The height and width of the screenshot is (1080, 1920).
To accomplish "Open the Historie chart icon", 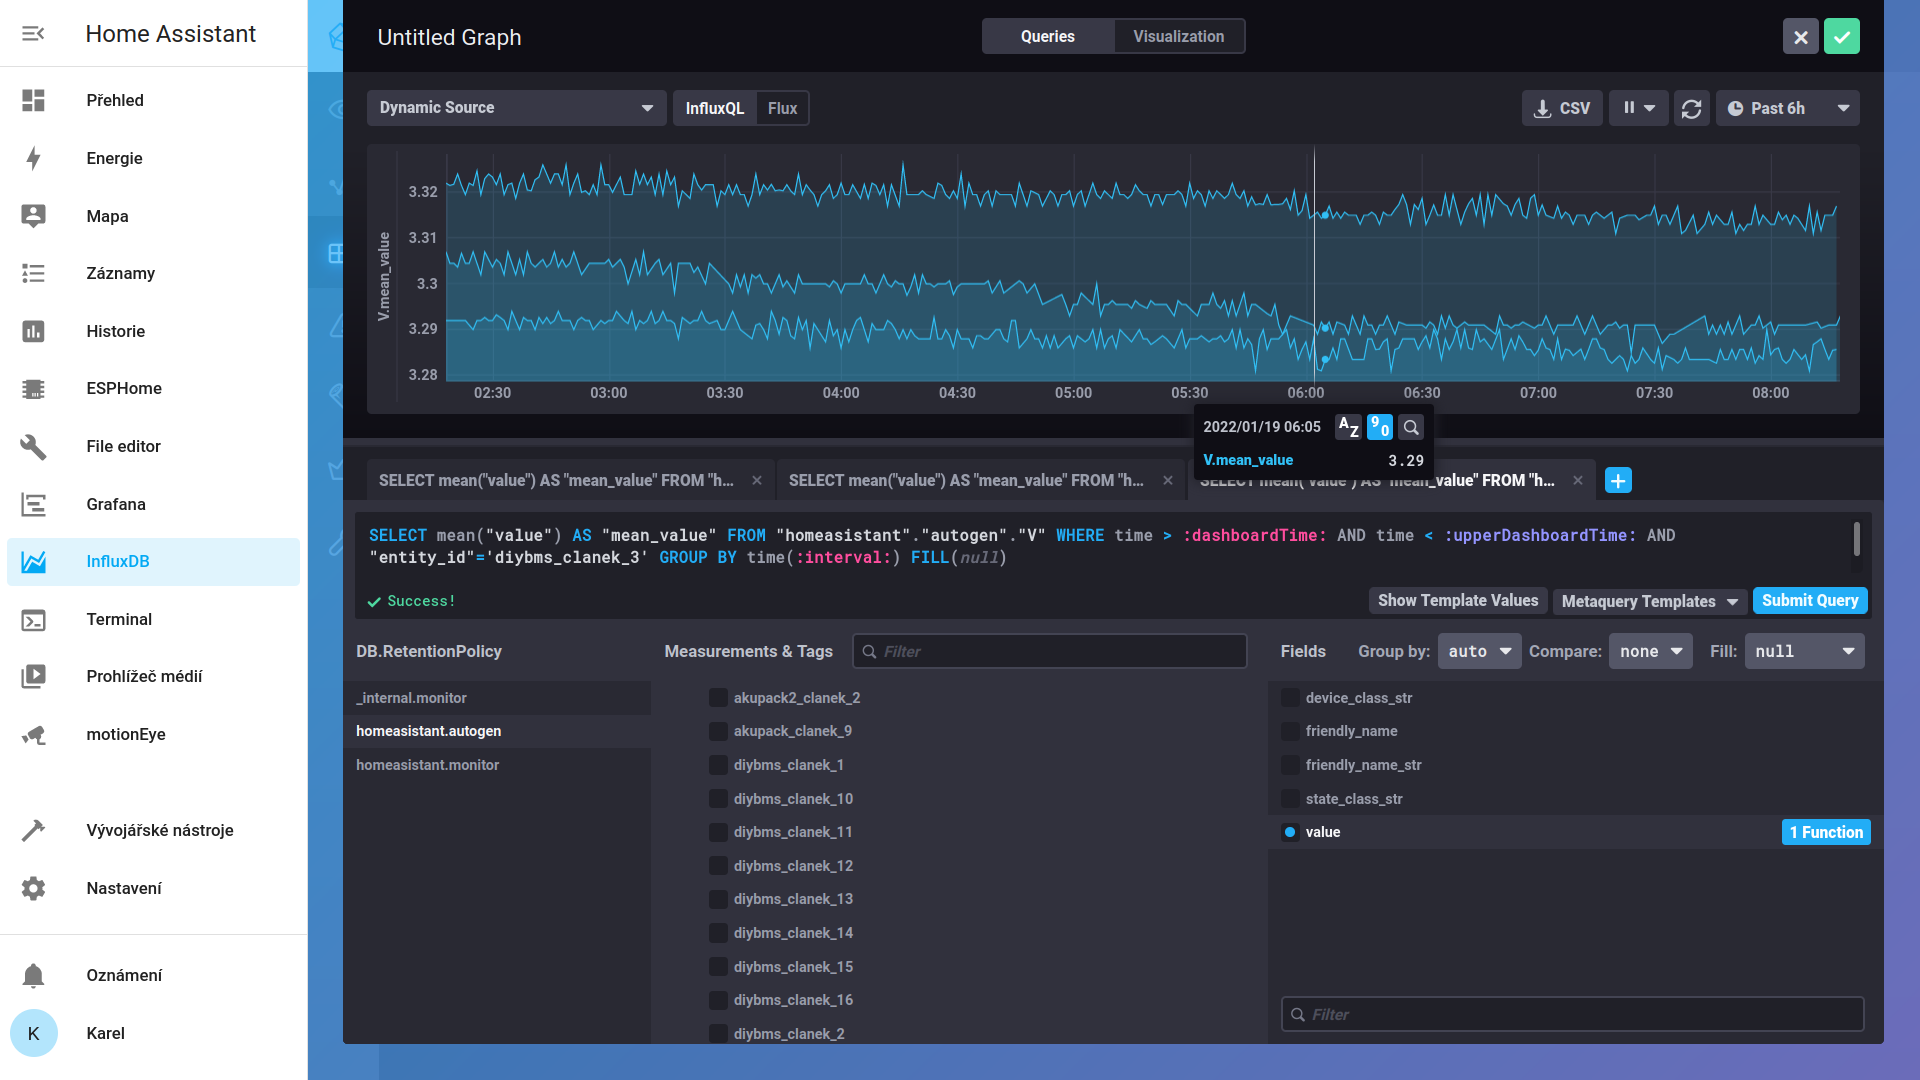I will 33,331.
